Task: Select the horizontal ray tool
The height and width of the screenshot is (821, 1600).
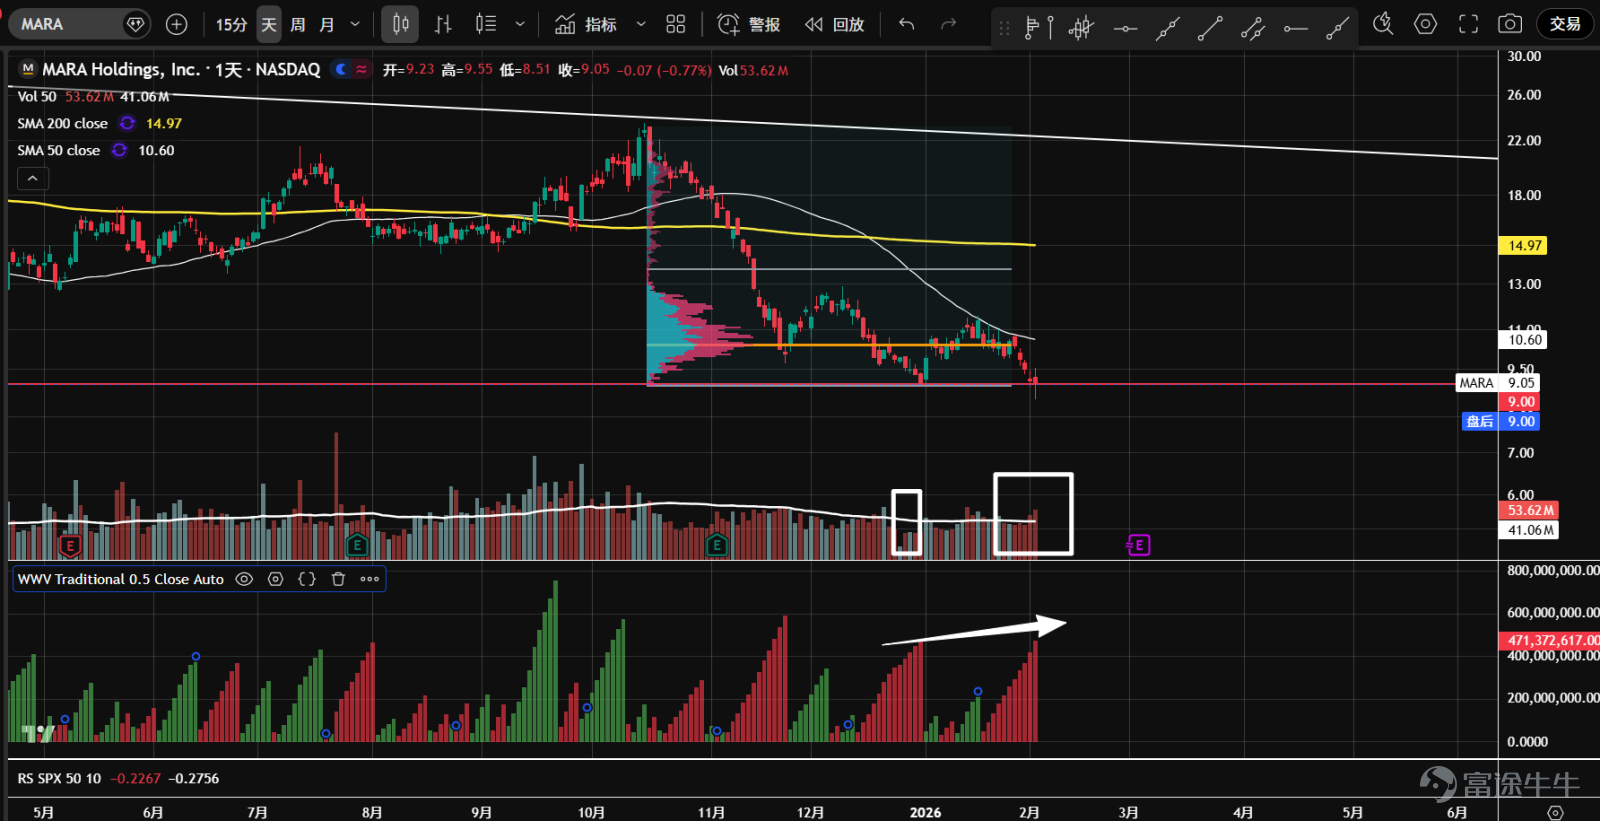Action: [1296, 28]
